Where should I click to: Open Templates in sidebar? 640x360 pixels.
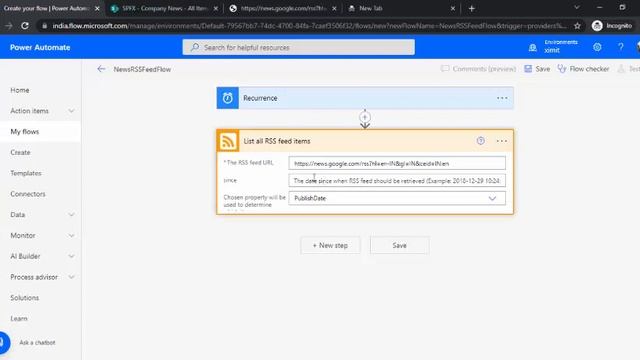click(x=26, y=173)
